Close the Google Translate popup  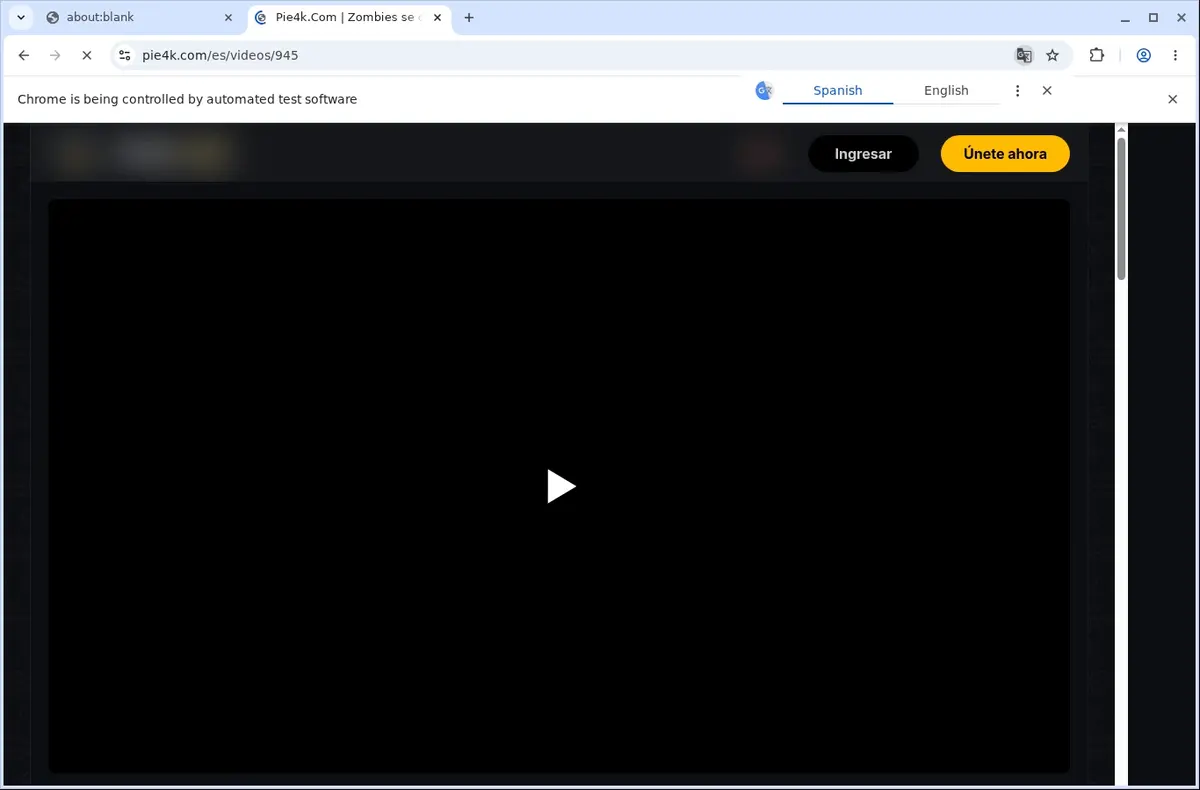click(1047, 90)
